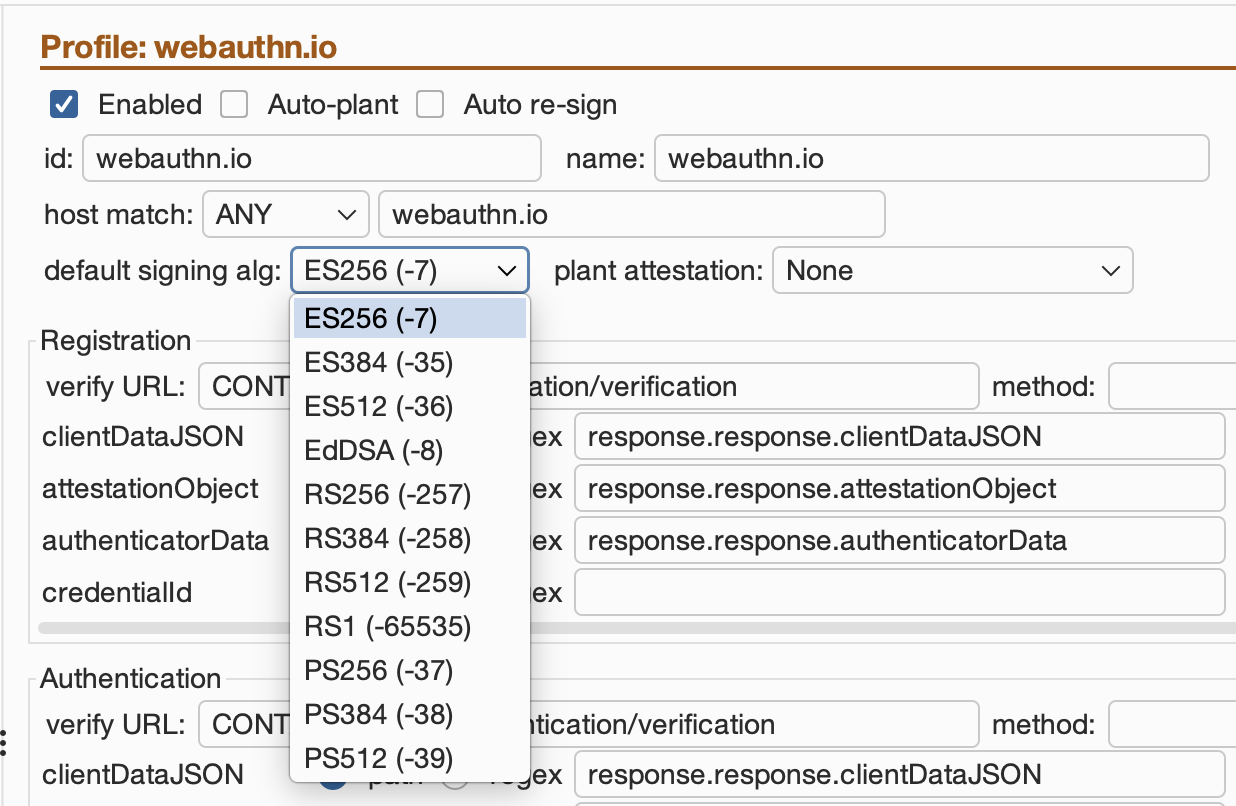Click the Registration verify URL field
The image size is (1236, 806).
[x=589, y=386]
